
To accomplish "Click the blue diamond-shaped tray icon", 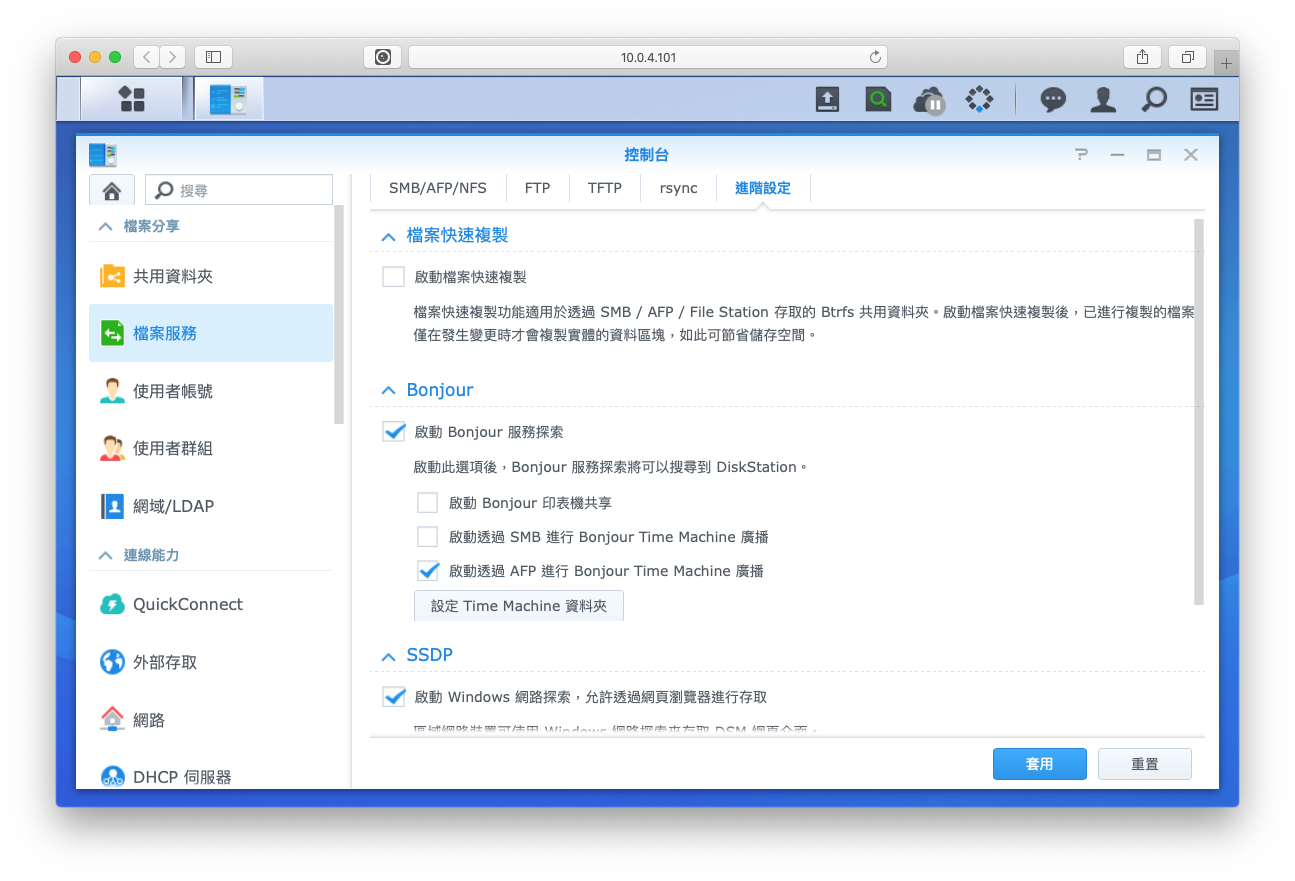I will tap(979, 99).
